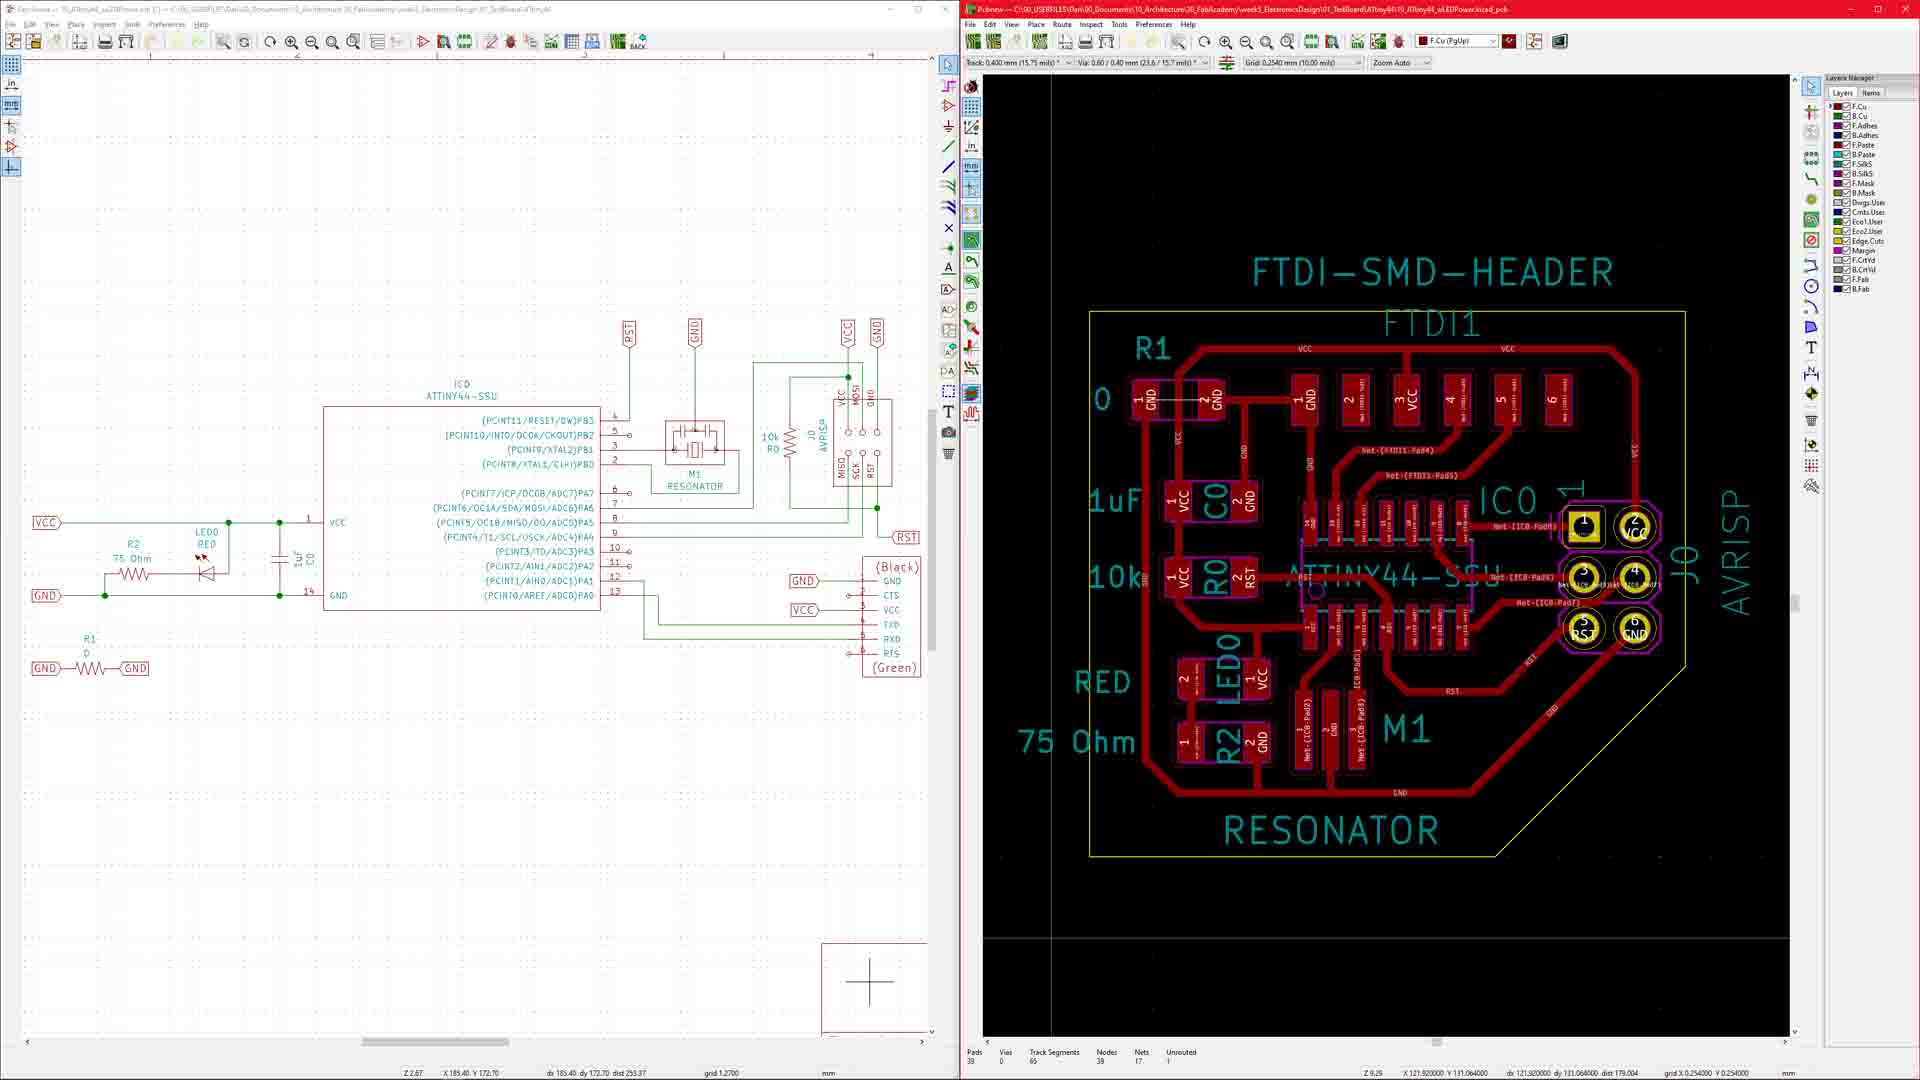
Task: Click zoom in icon in Eeschema toolbar
Action: (291, 42)
